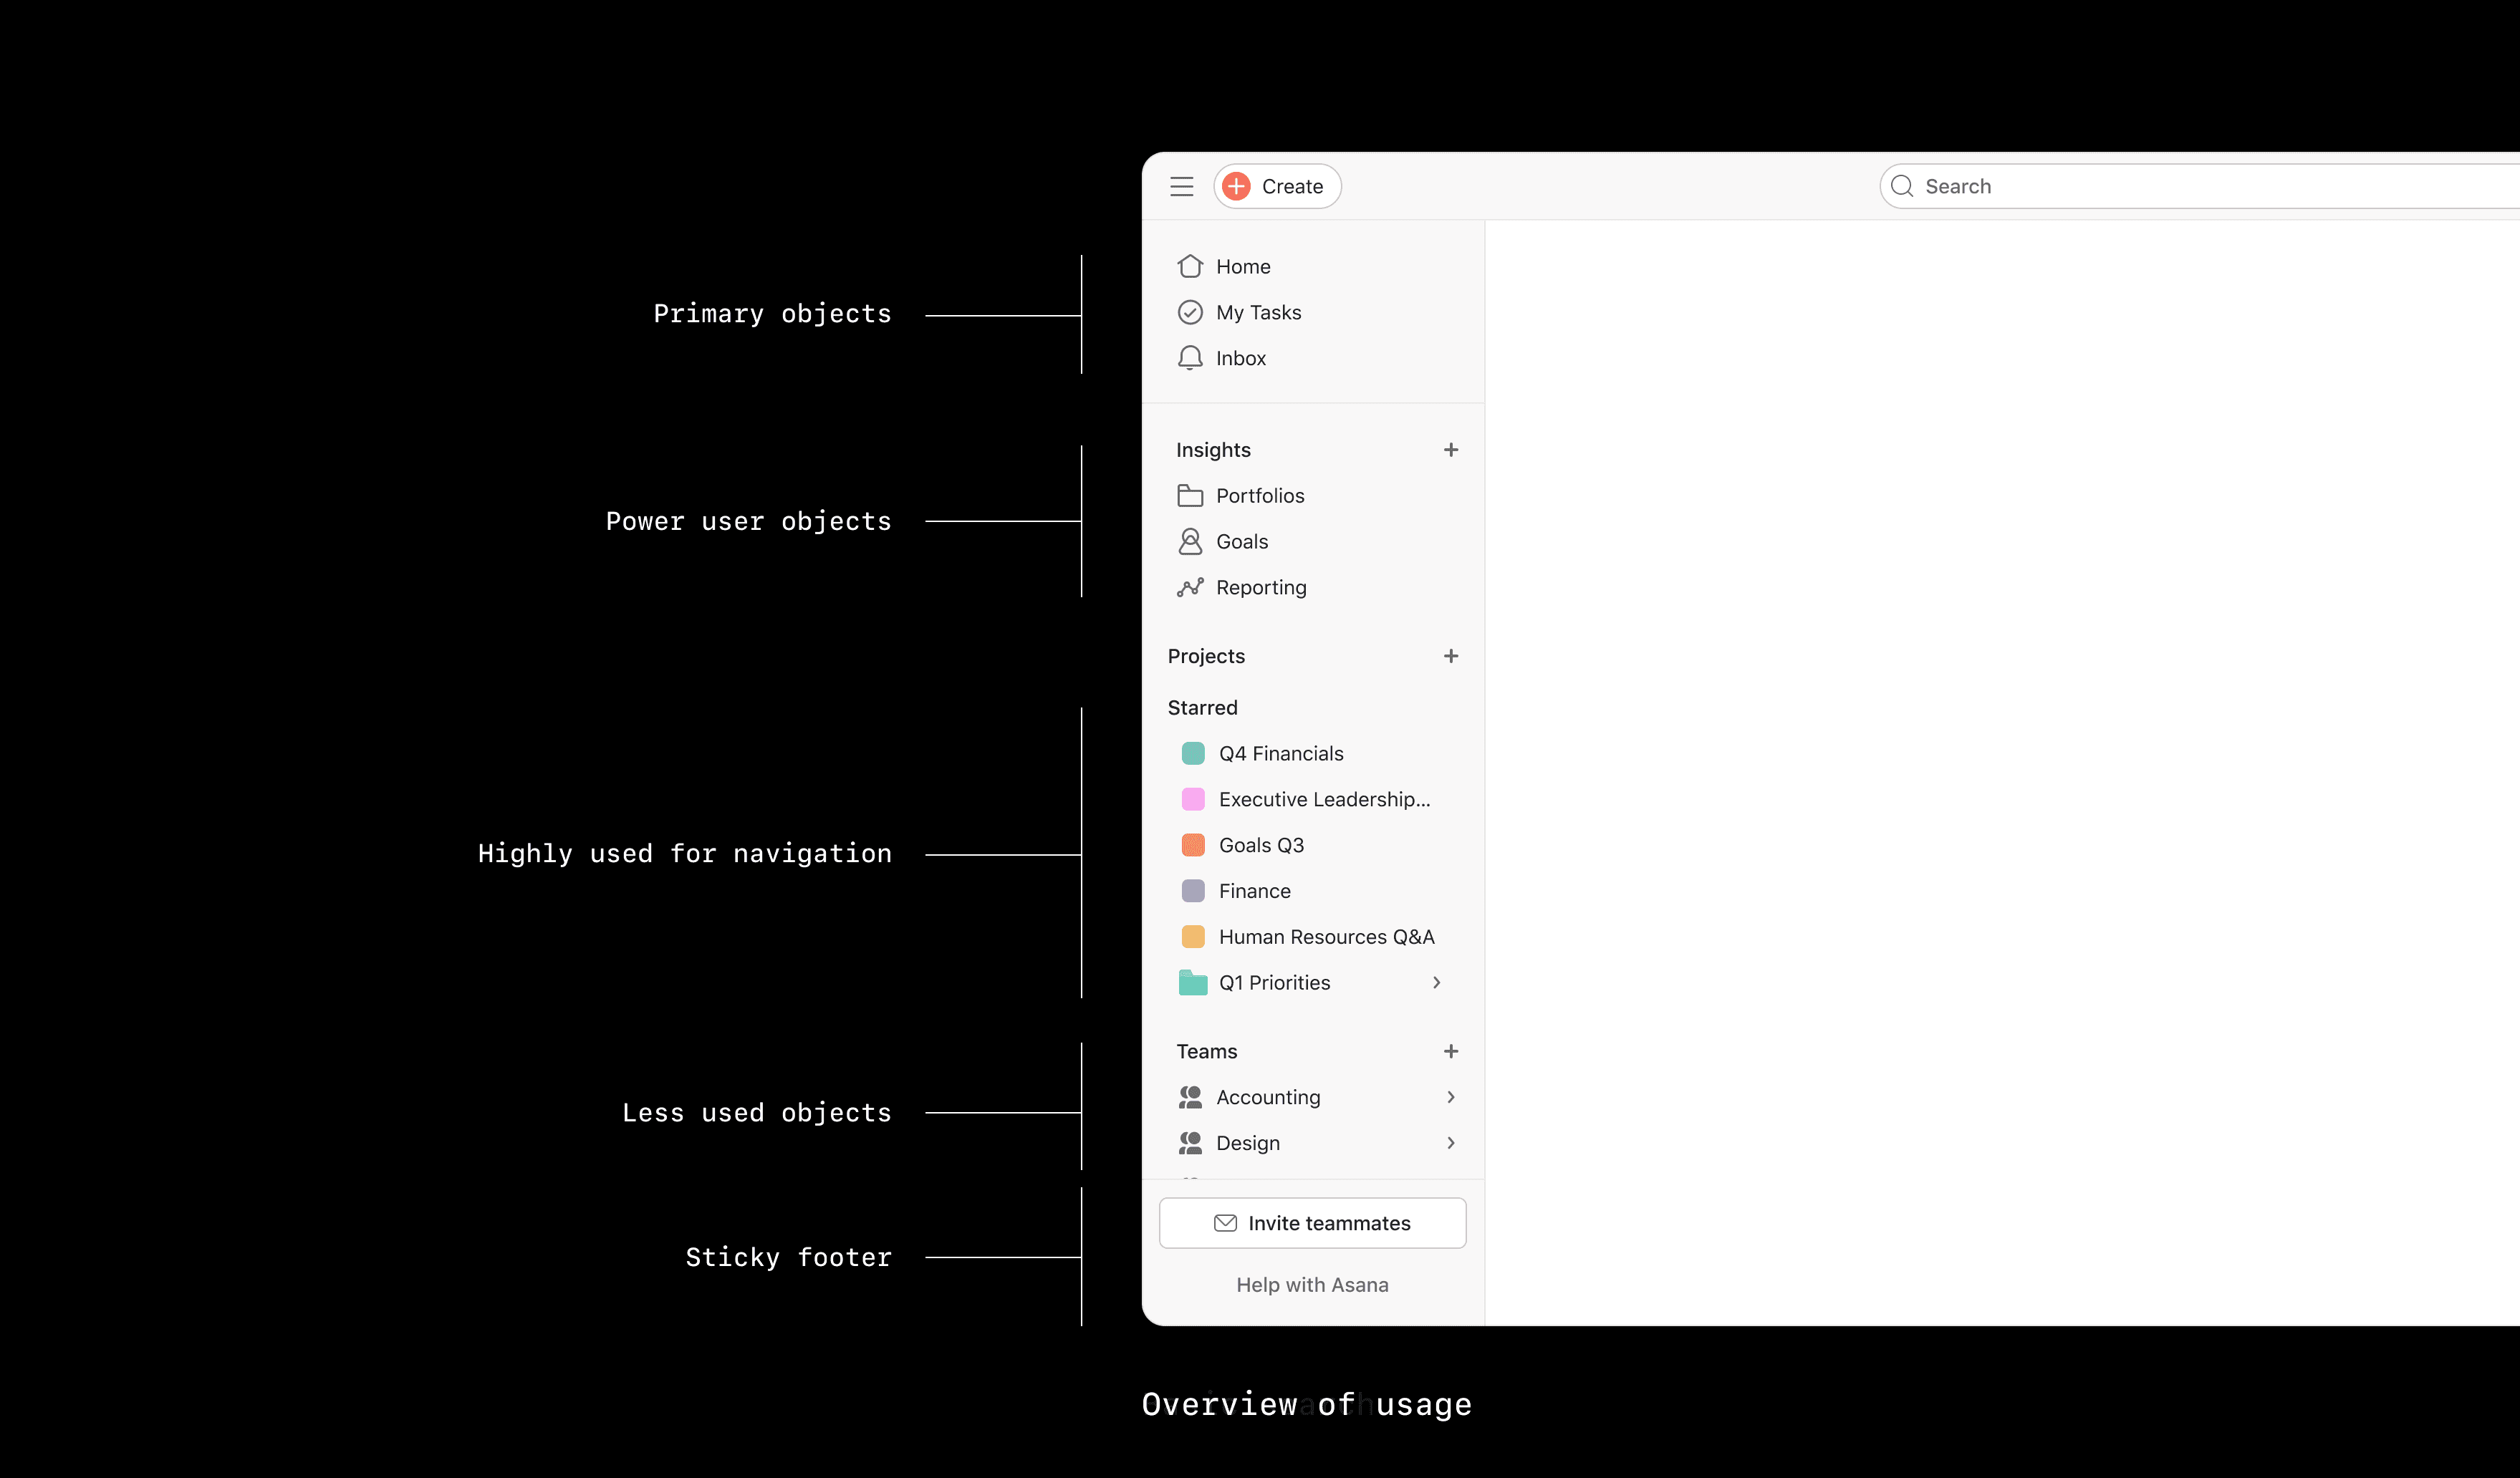This screenshot has width=2520, height=1478.
Task: Open the Help with Asana link
Action: coord(1312,1284)
